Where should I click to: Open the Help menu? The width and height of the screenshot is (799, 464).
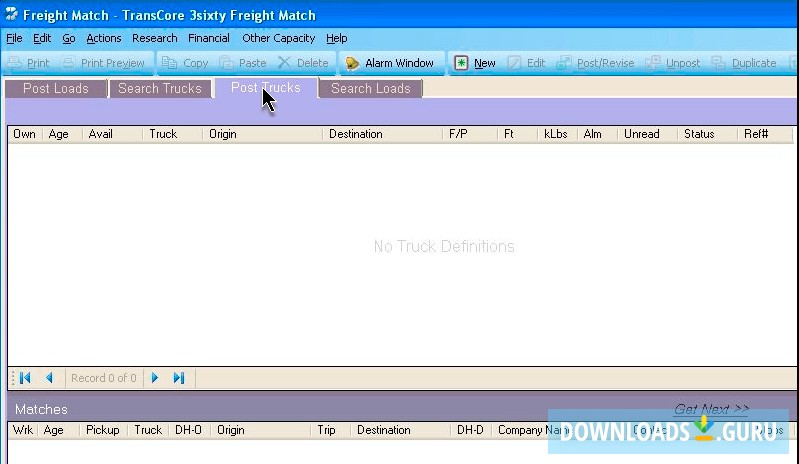click(x=336, y=38)
